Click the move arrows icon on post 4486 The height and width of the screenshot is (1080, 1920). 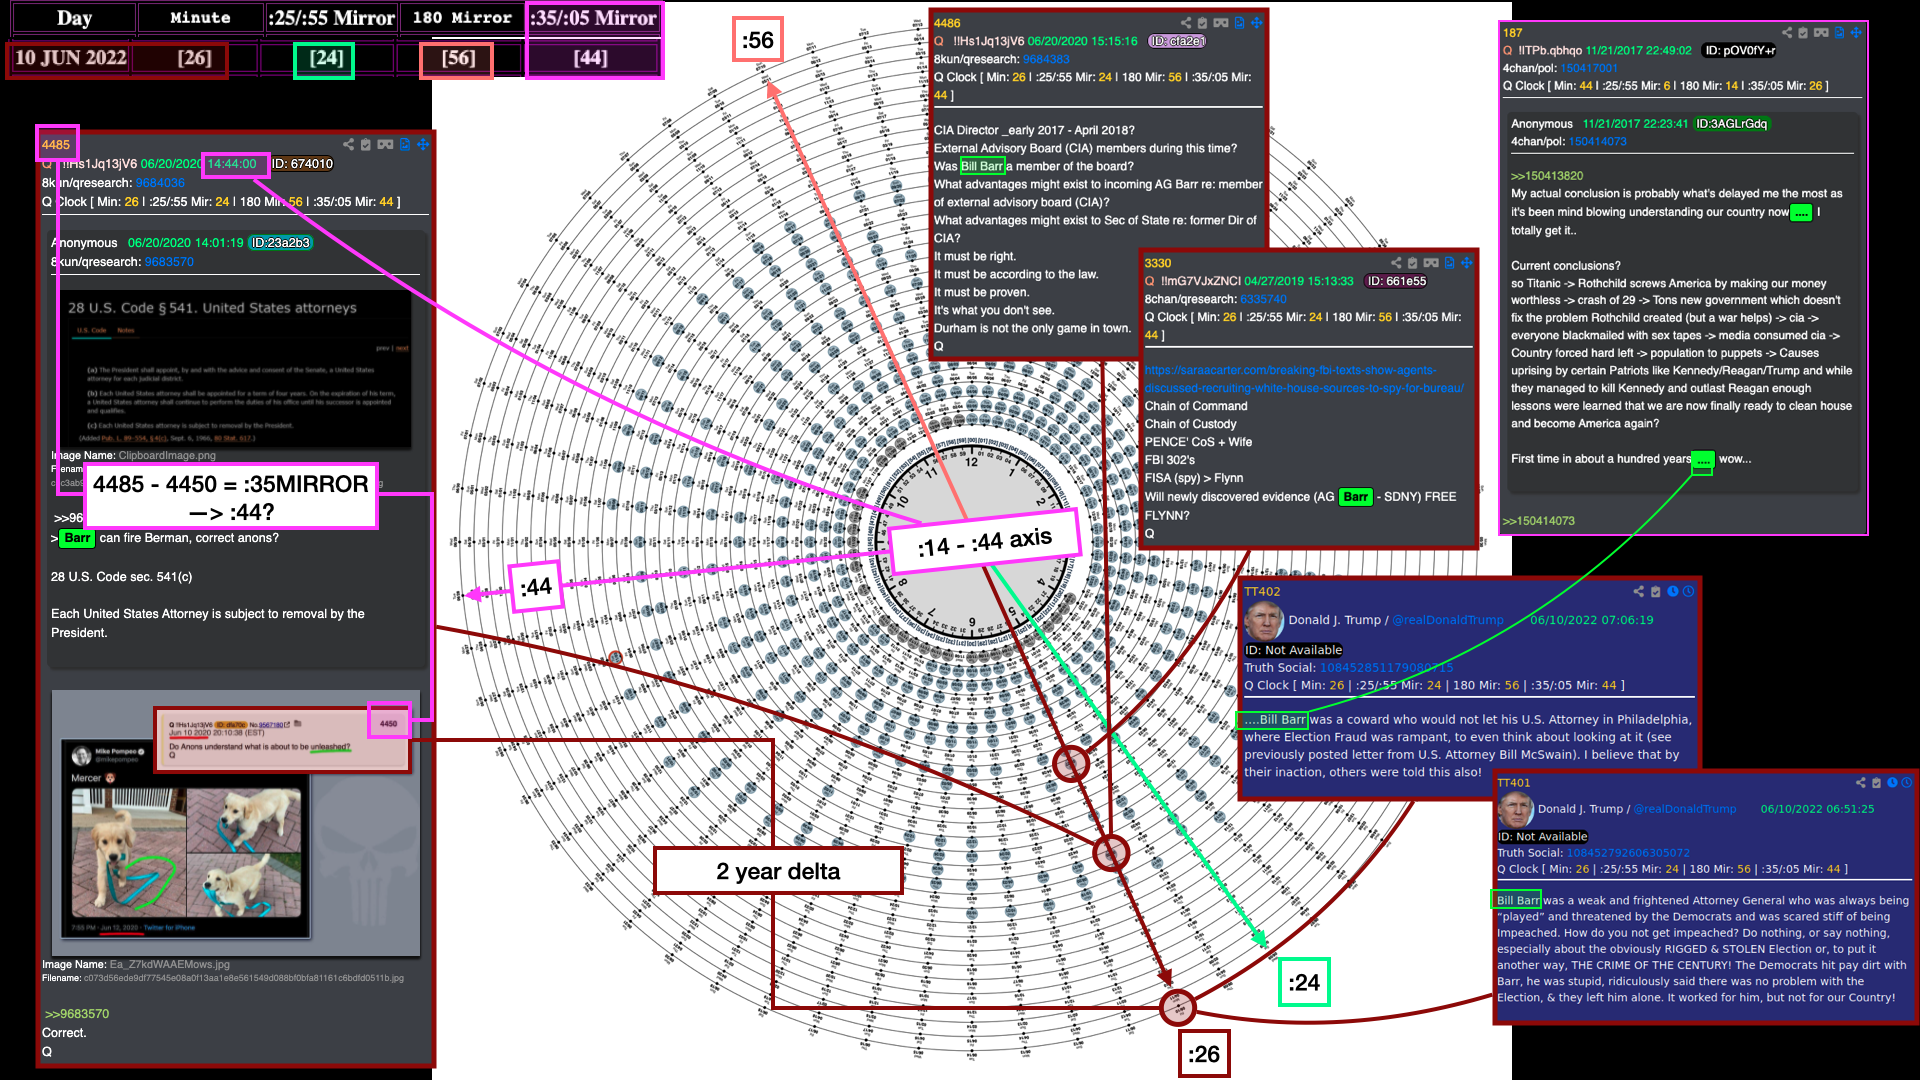pos(1257,23)
